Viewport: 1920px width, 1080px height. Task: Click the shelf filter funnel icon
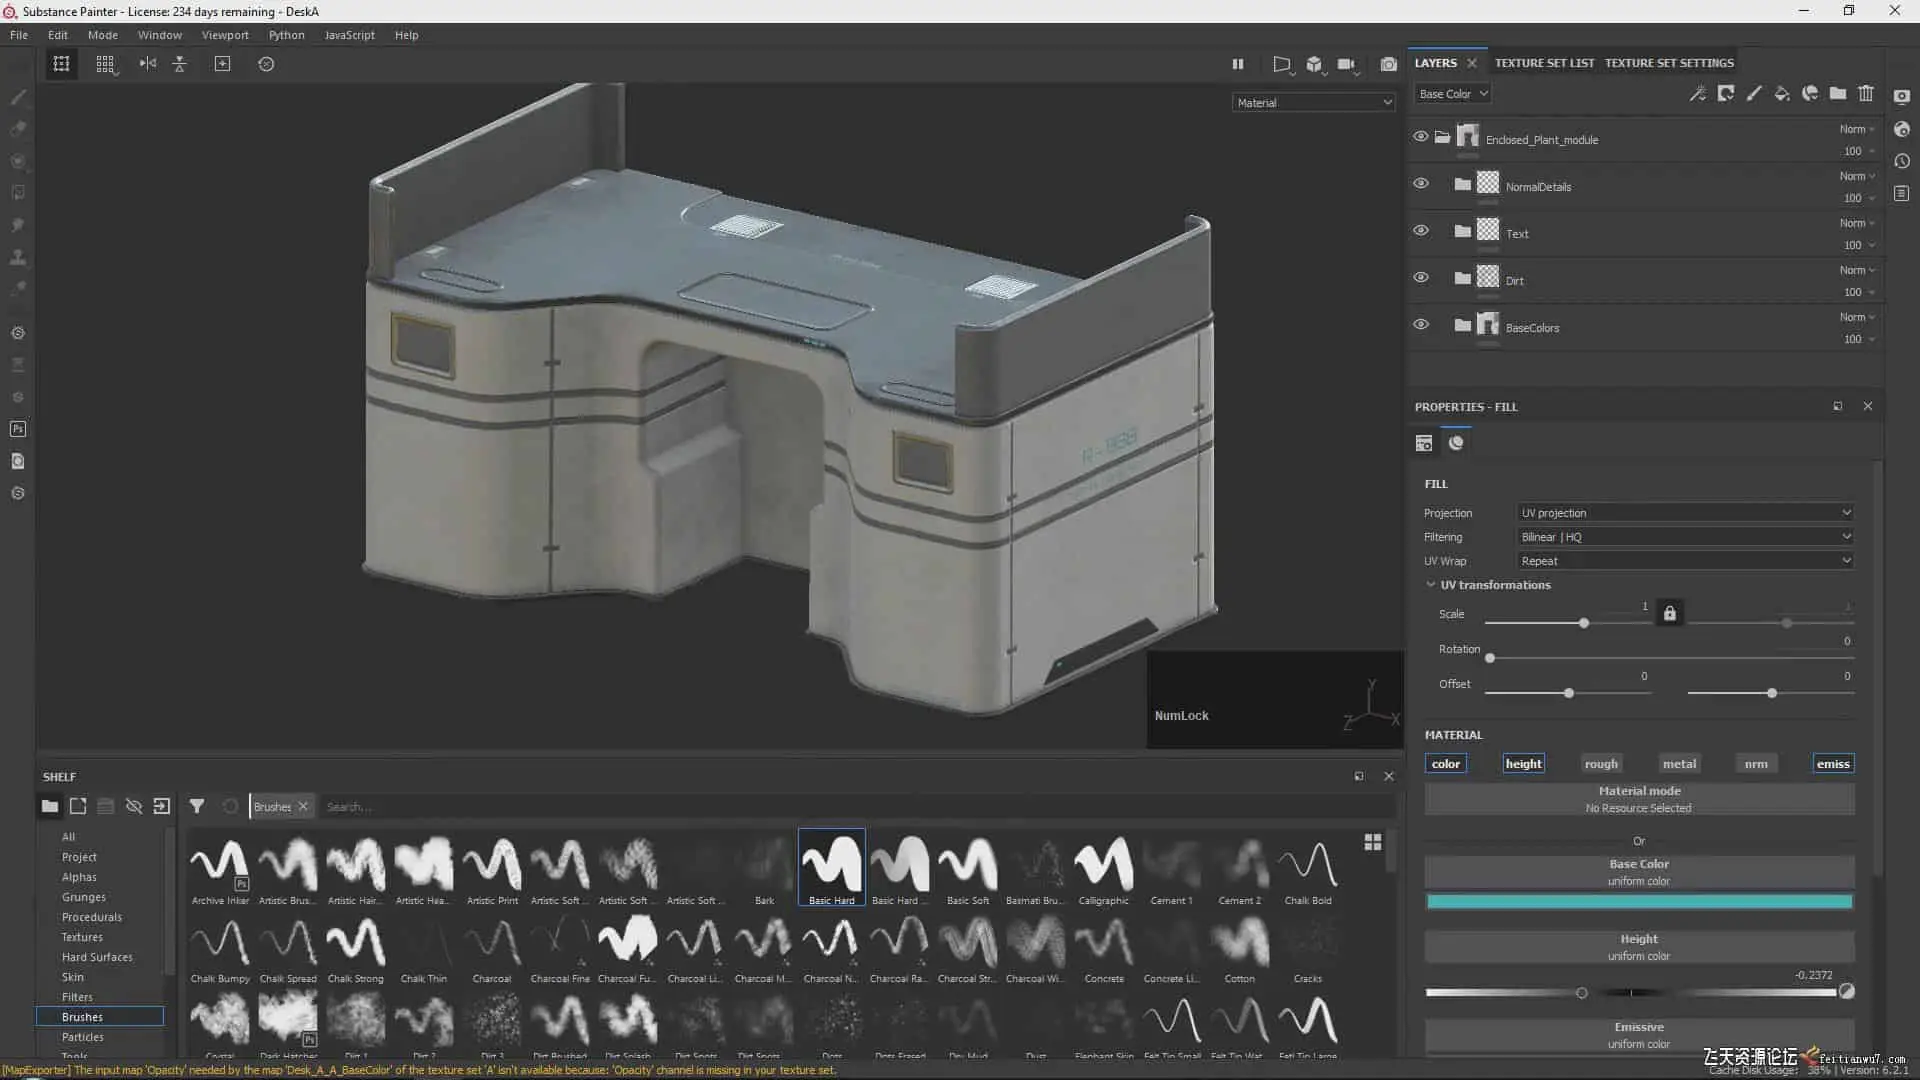[x=197, y=806]
